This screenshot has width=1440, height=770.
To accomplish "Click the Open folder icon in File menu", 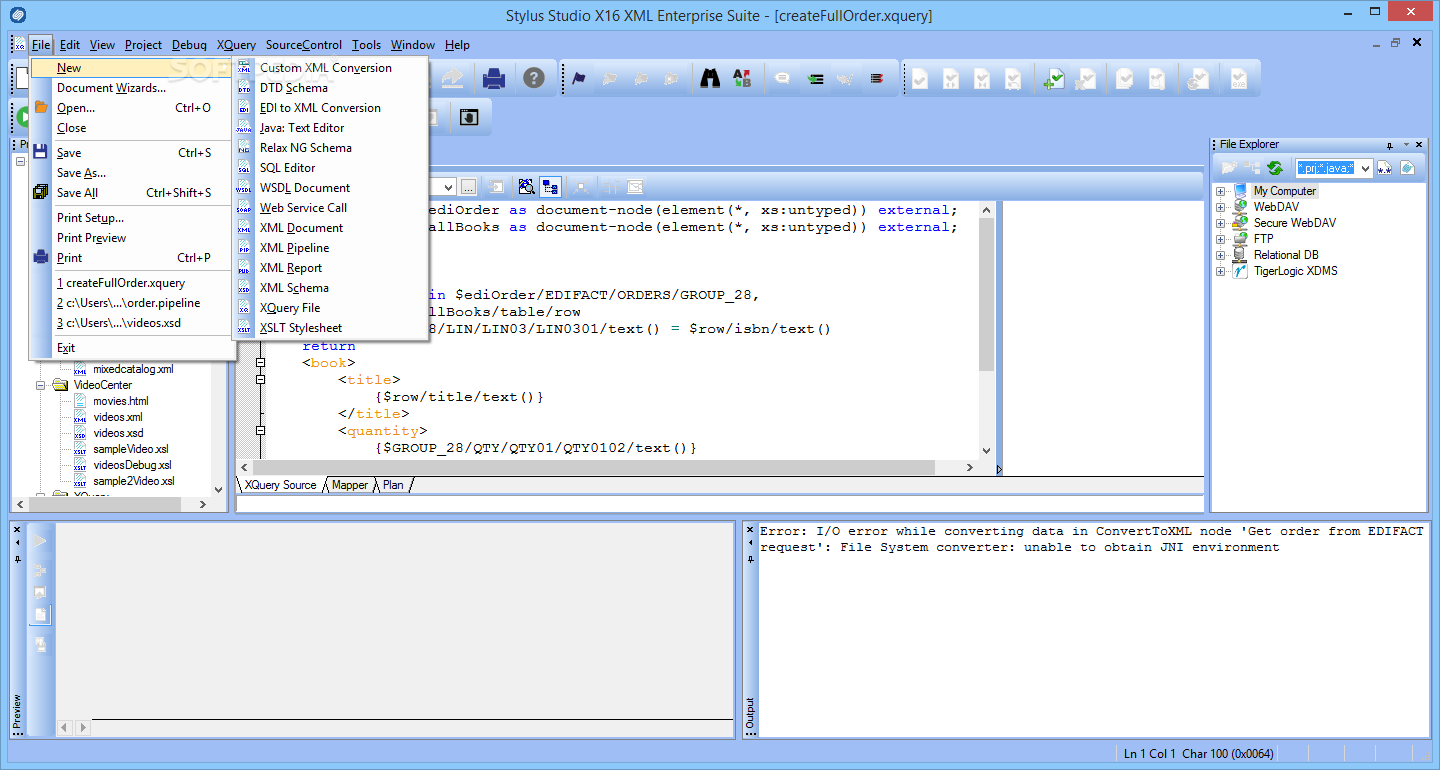I will [41, 108].
